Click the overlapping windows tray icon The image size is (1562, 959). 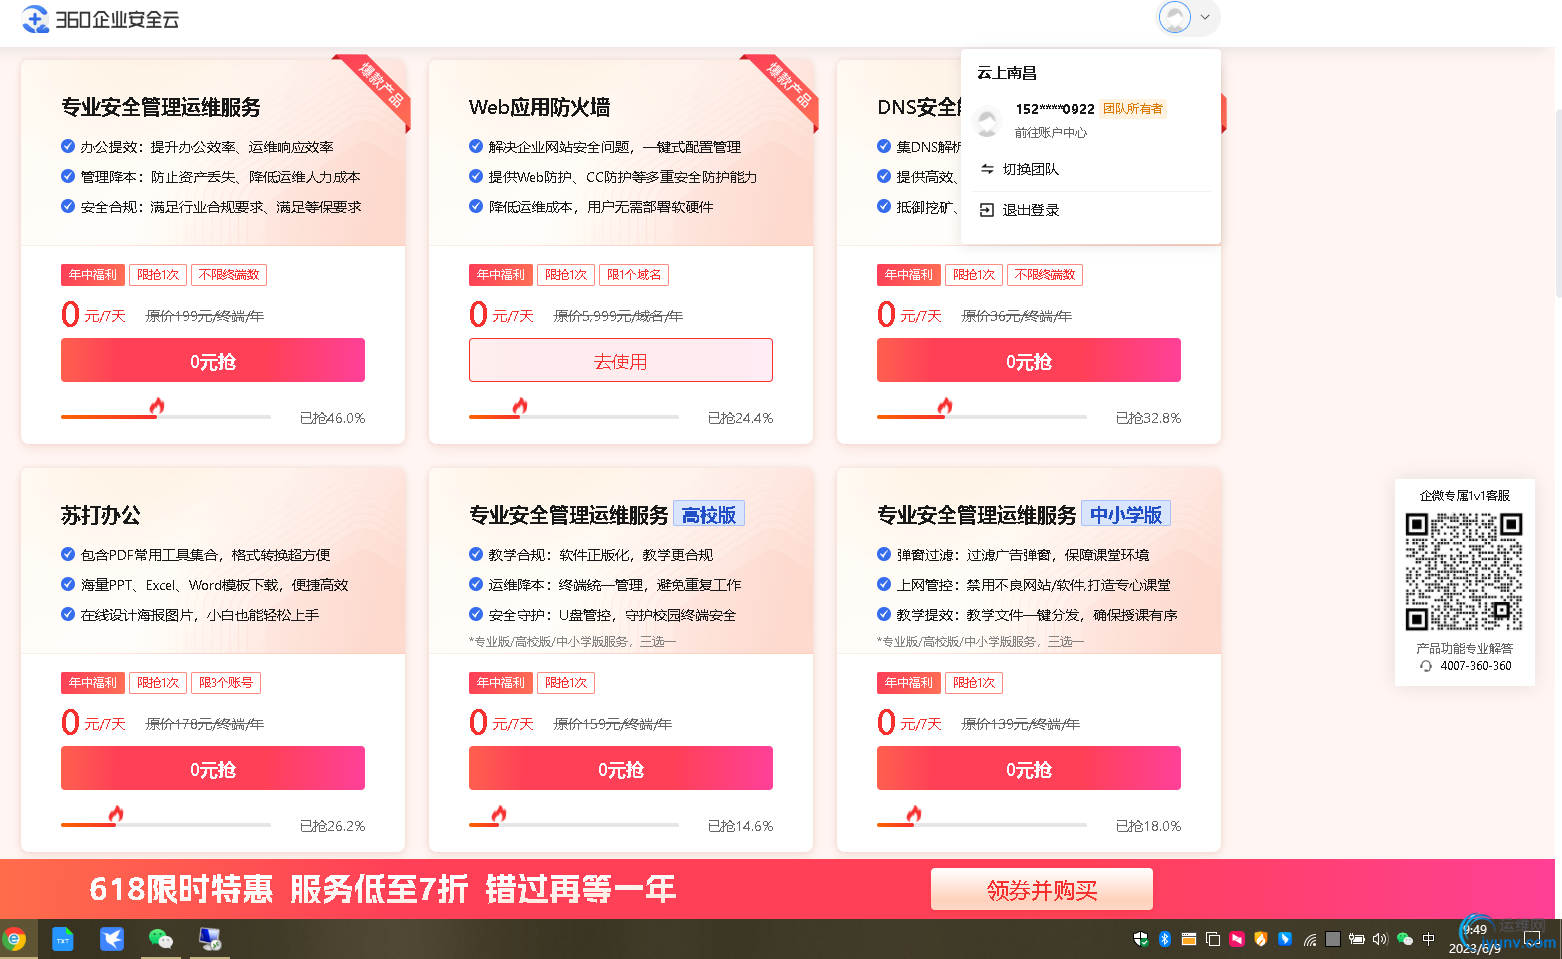pos(1213,939)
